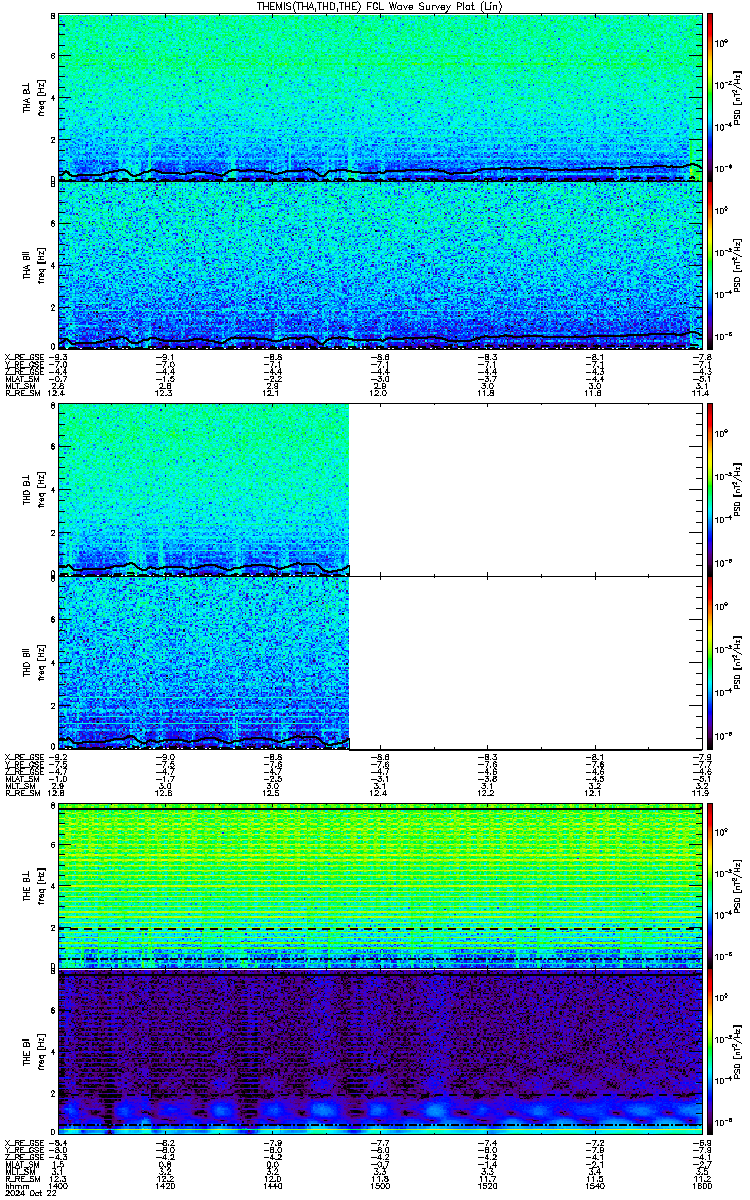Click the 1500 time tick label

pyautogui.click(x=381, y=1187)
